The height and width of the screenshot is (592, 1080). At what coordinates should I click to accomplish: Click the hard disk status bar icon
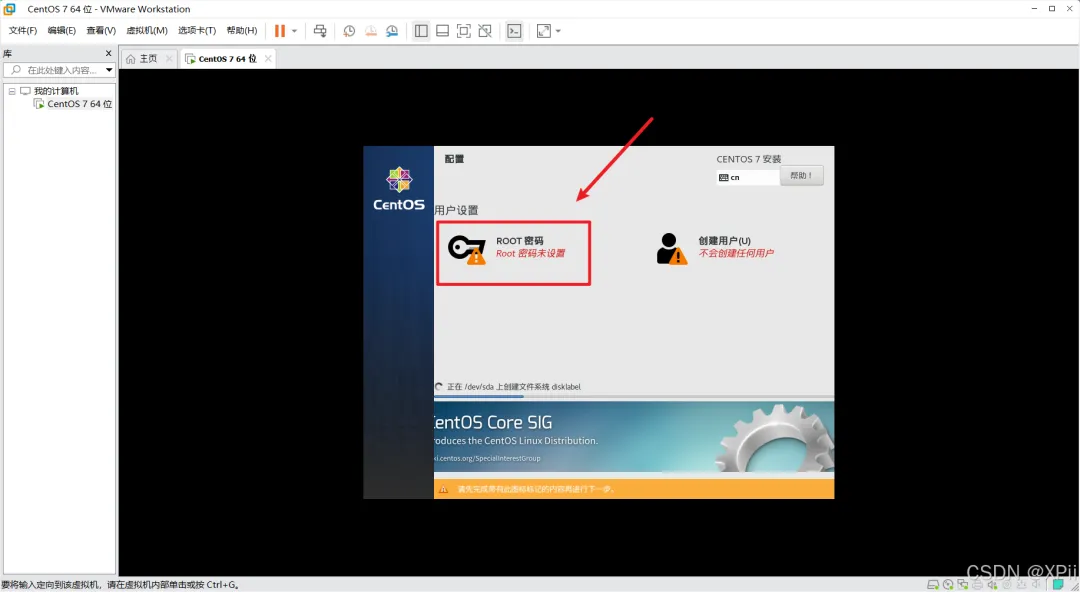point(933,584)
